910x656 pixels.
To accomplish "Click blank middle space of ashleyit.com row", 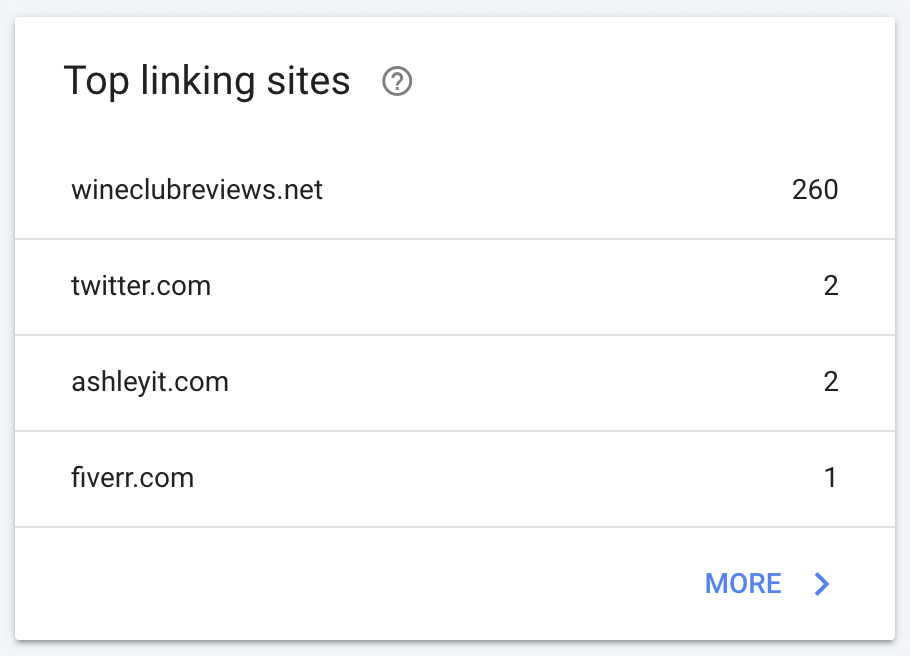I will [522, 382].
